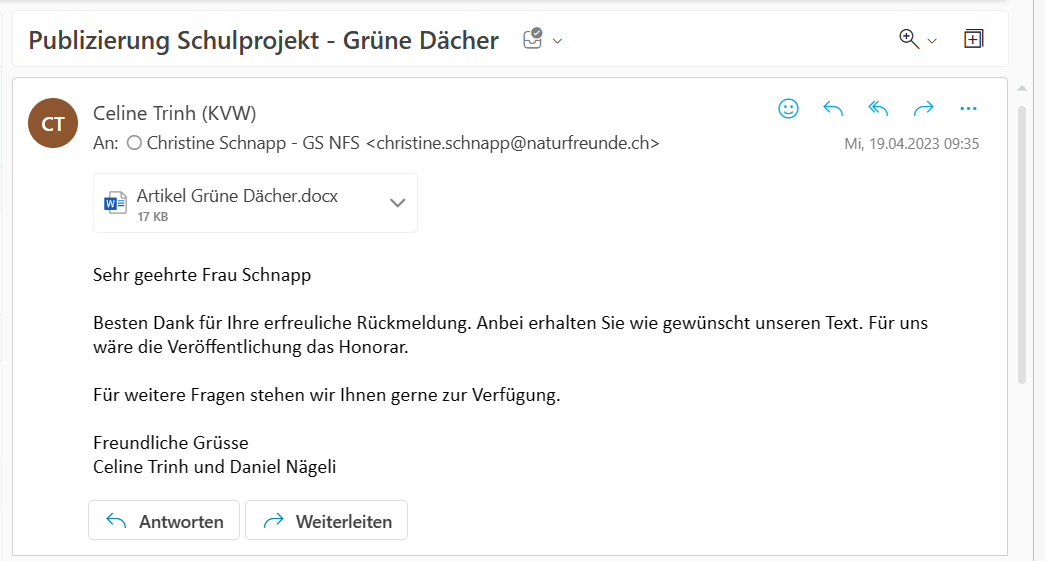
Task: Click the reply arrow icon in the message header
Action: [833, 109]
